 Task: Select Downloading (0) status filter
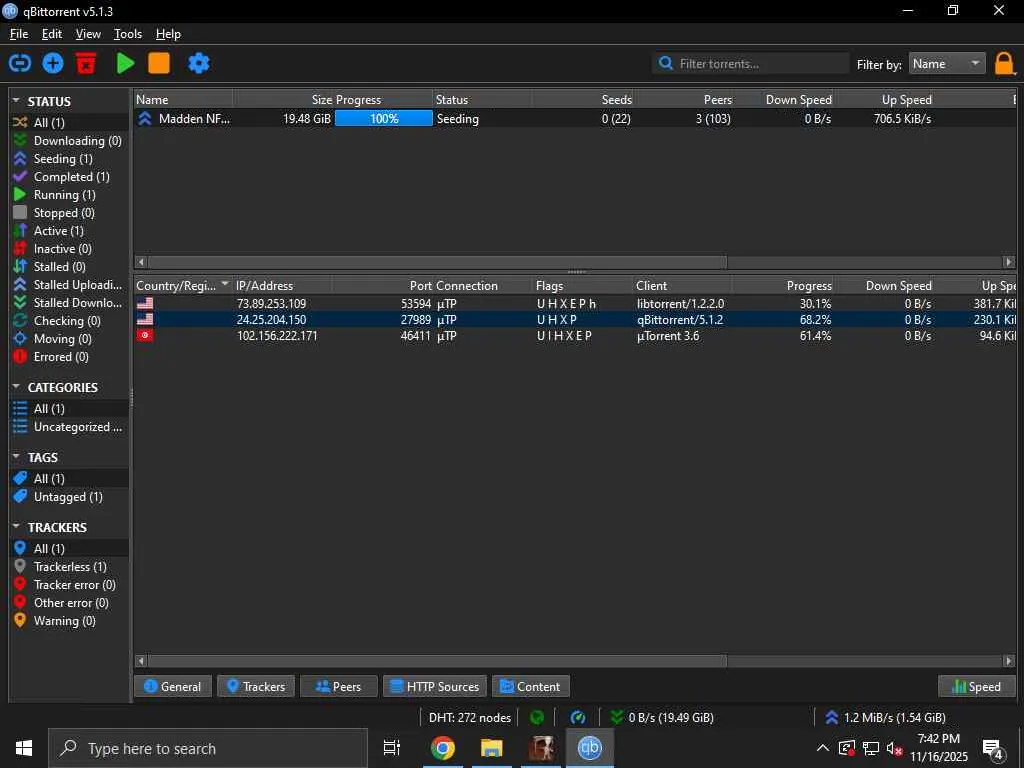coord(69,140)
